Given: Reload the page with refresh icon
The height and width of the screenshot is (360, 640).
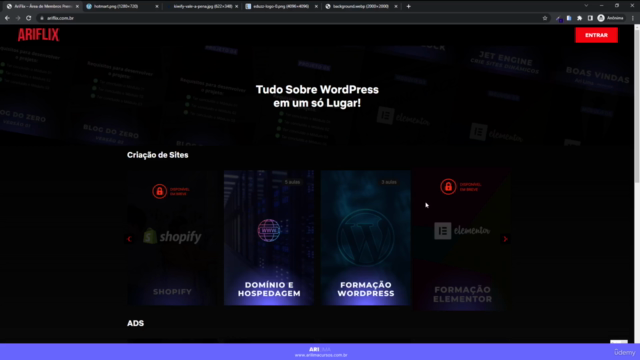Looking at the screenshot, I should coord(29,18).
